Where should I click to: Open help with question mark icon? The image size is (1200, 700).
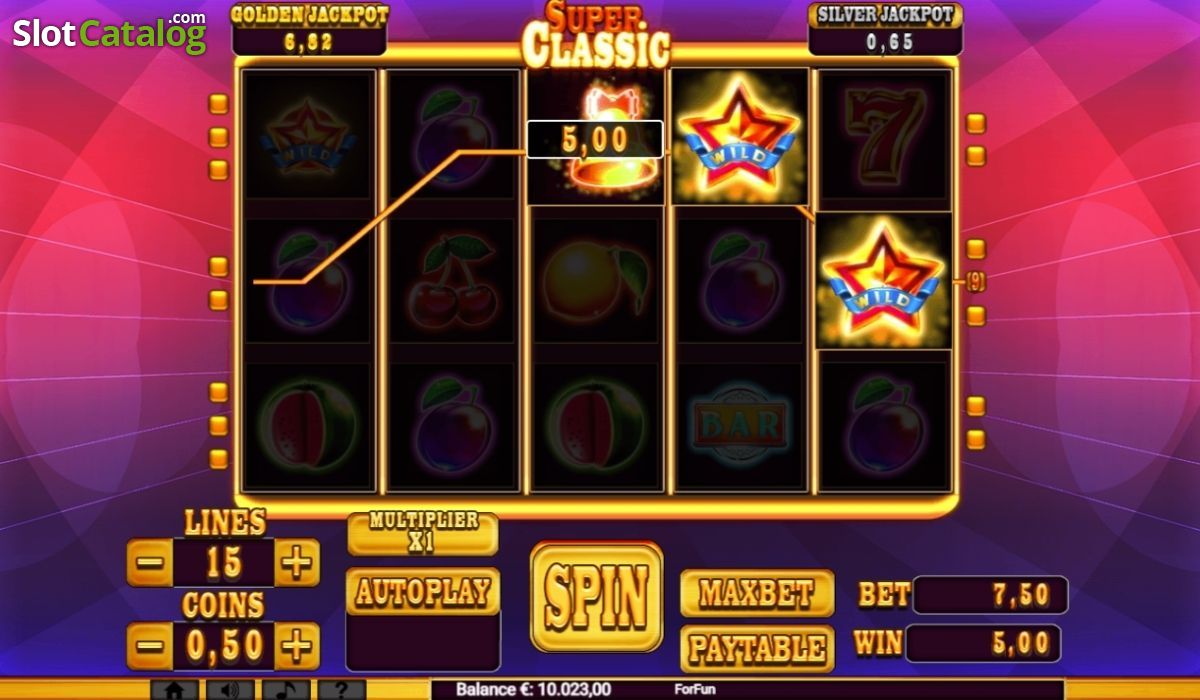(342, 690)
